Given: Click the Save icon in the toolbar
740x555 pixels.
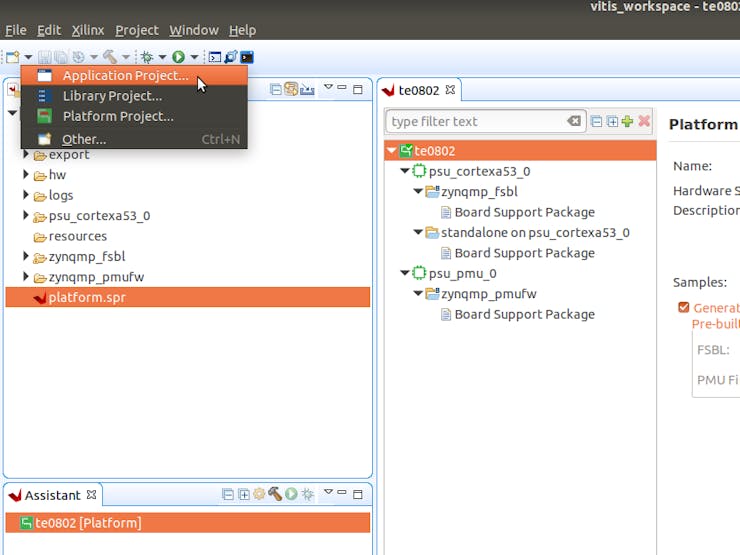Looking at the screenshot, I should 45,57.
